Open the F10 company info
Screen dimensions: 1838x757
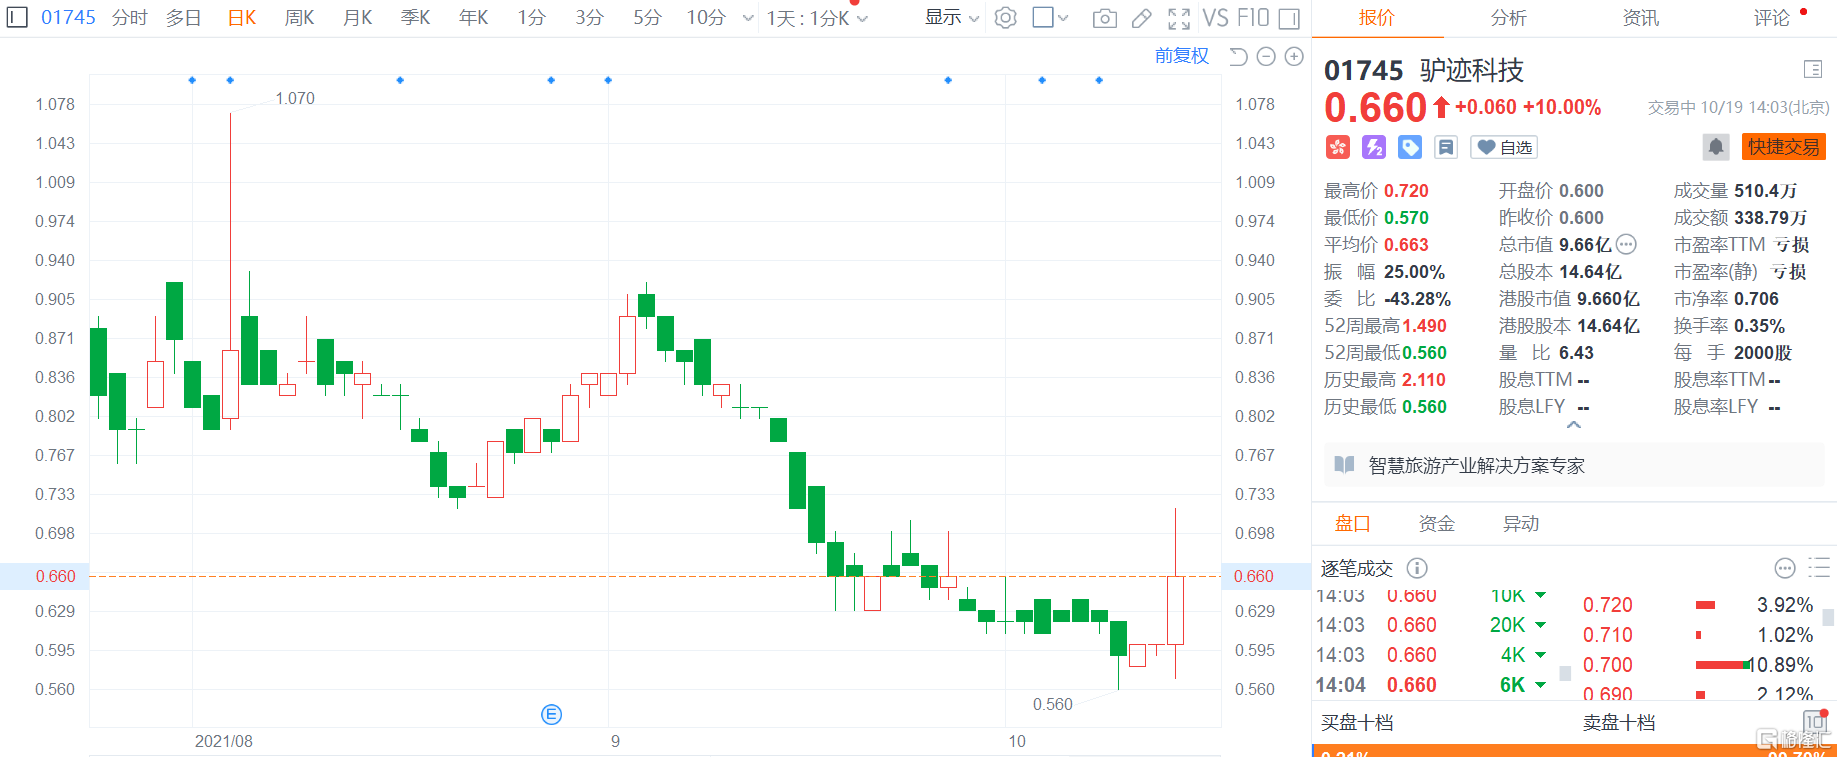(1253, 18)
